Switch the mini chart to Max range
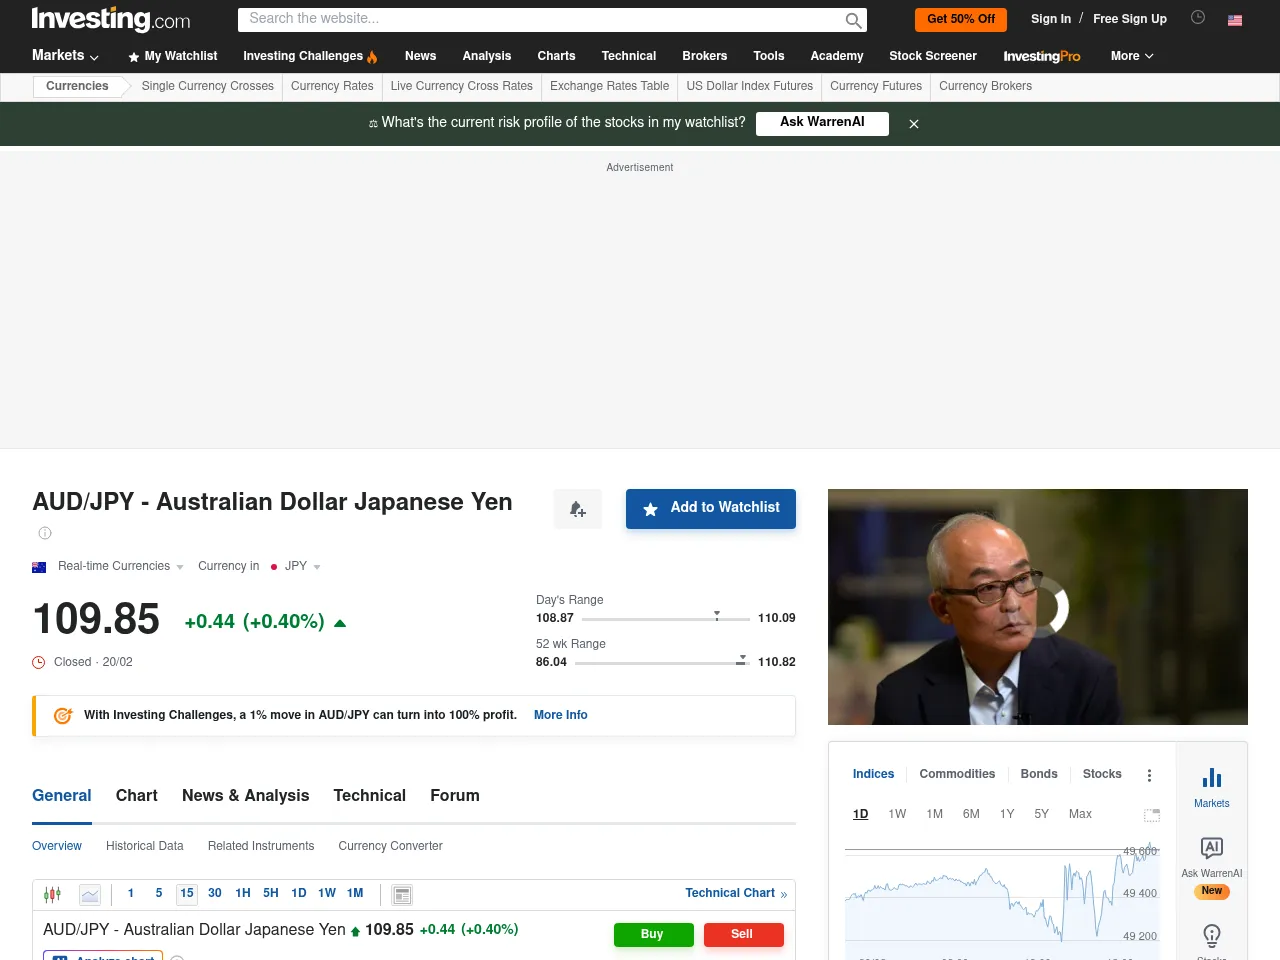 (x=1080, y=814)
